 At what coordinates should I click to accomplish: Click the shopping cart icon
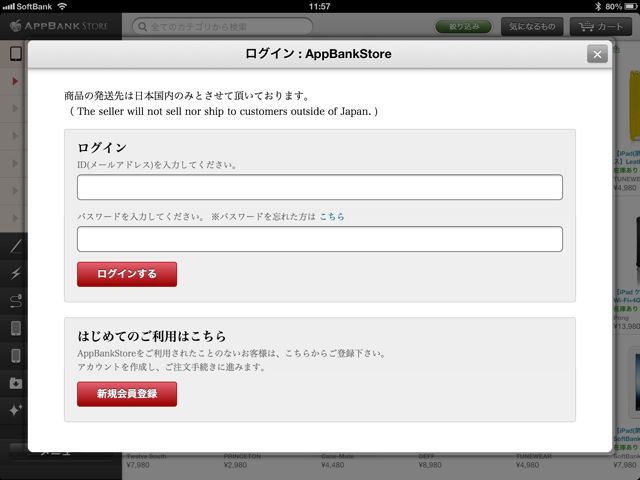[x=586, y=27]
